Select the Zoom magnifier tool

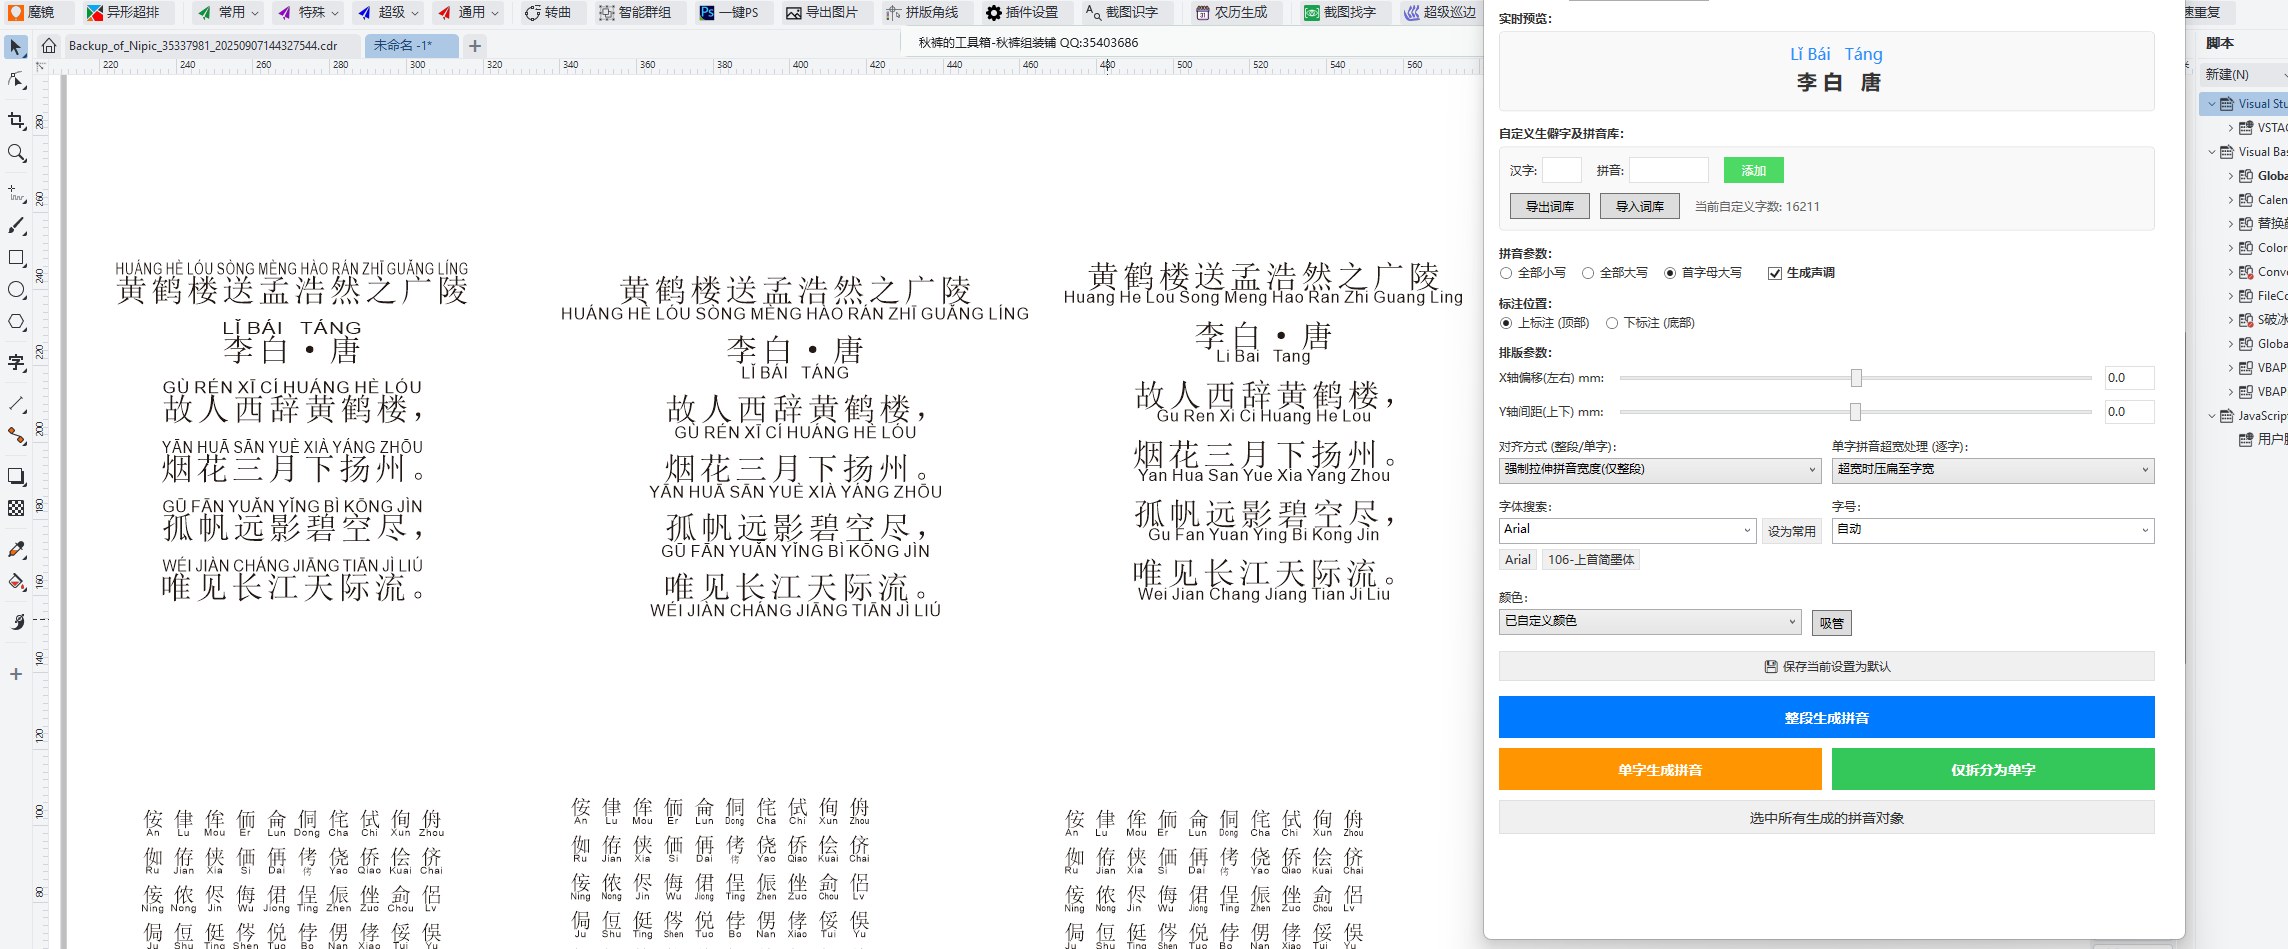(x=16, y=153)
